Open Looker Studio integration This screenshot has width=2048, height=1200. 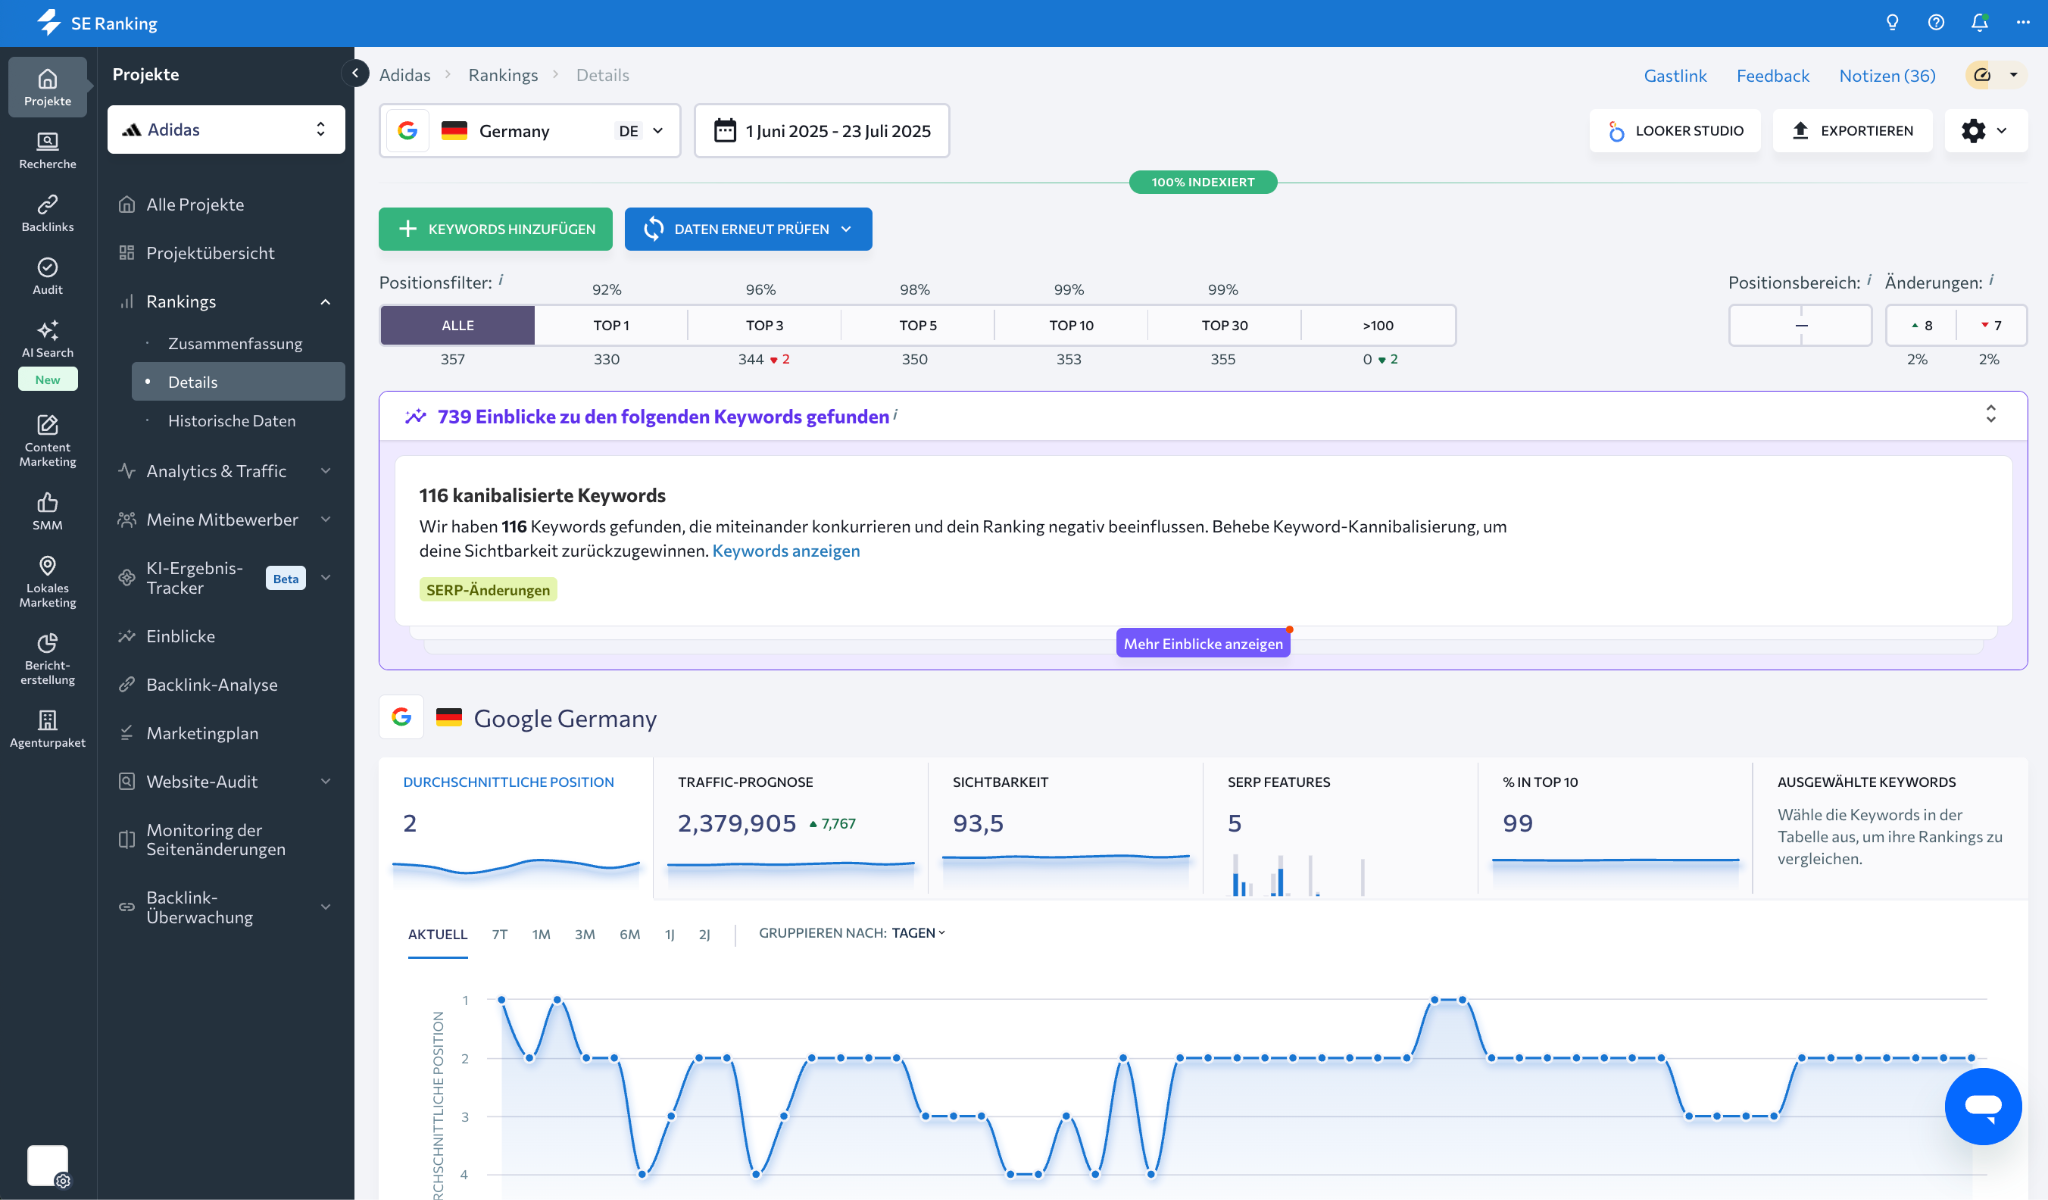coord(1675,130)
